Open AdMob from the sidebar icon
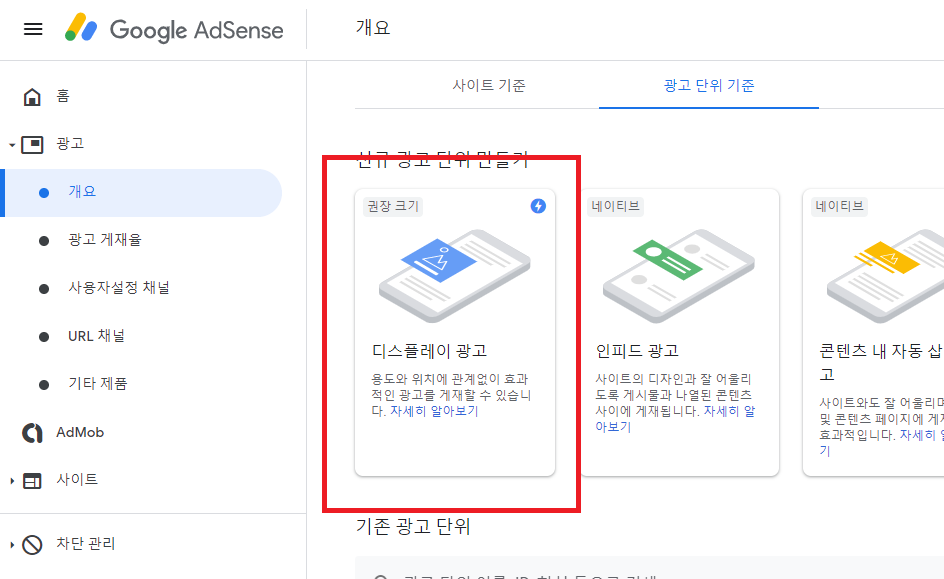 click(34, 432)
